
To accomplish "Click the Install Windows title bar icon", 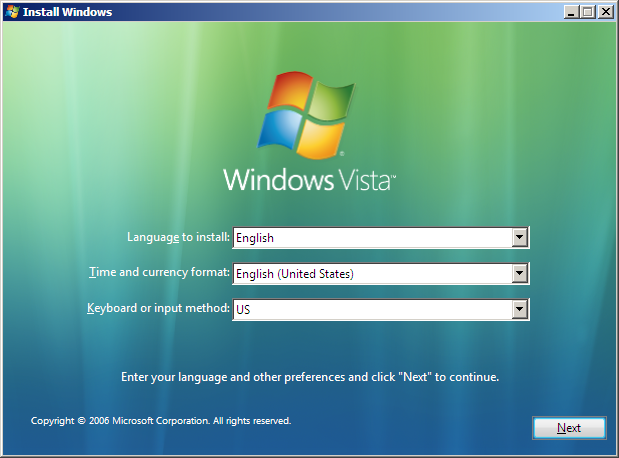I will (12, 12).
